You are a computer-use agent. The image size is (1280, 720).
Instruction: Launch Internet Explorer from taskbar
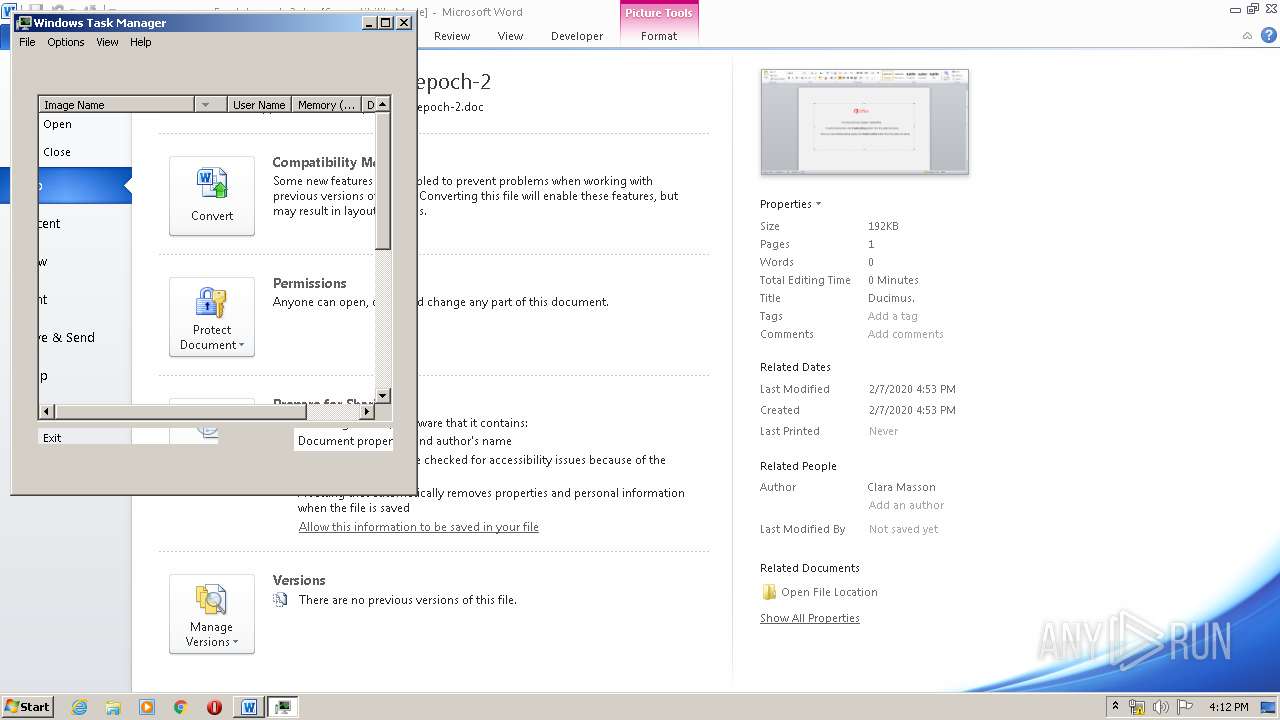tap(79, 707)
